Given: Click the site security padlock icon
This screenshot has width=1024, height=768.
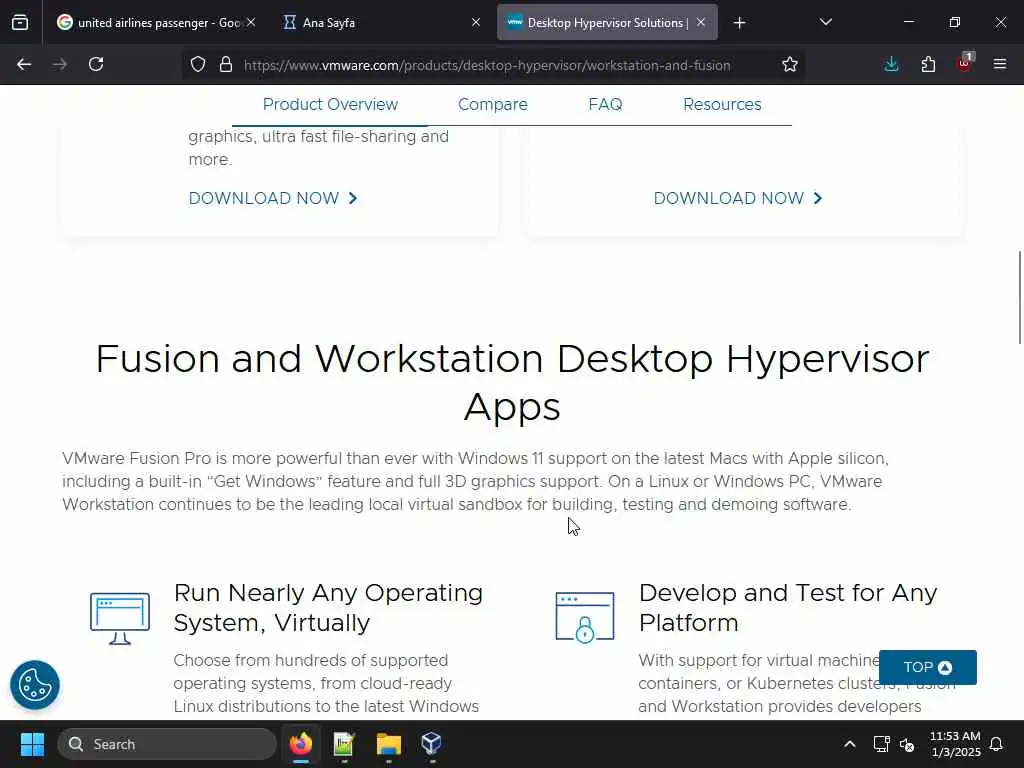Looking at the screenshot, I should (x=226, y=64).
